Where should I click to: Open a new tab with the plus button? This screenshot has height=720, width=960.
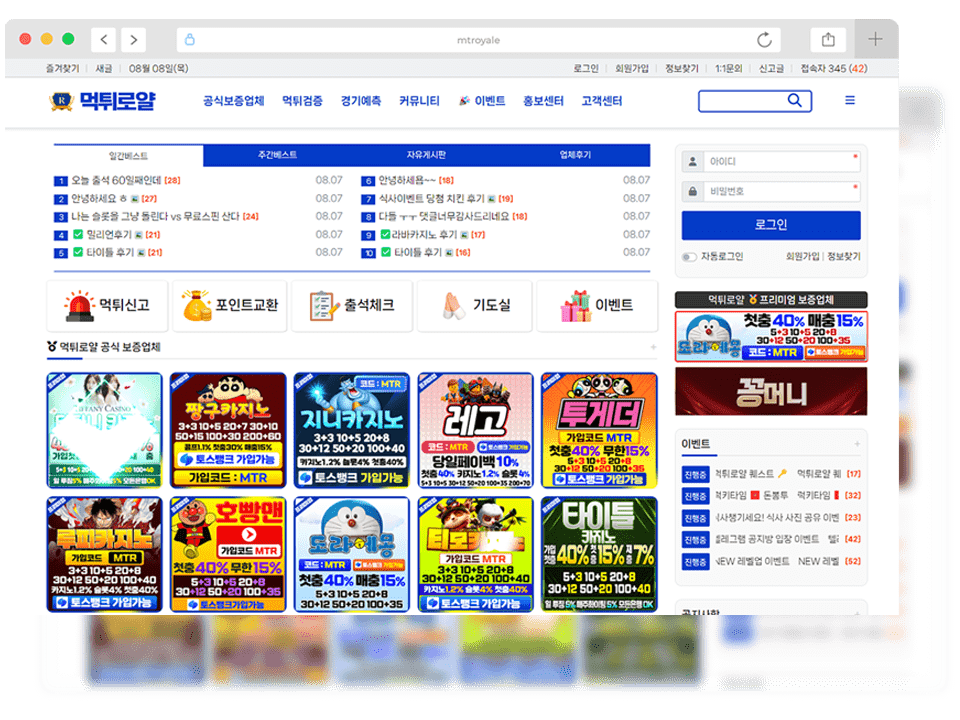[876, 39]
